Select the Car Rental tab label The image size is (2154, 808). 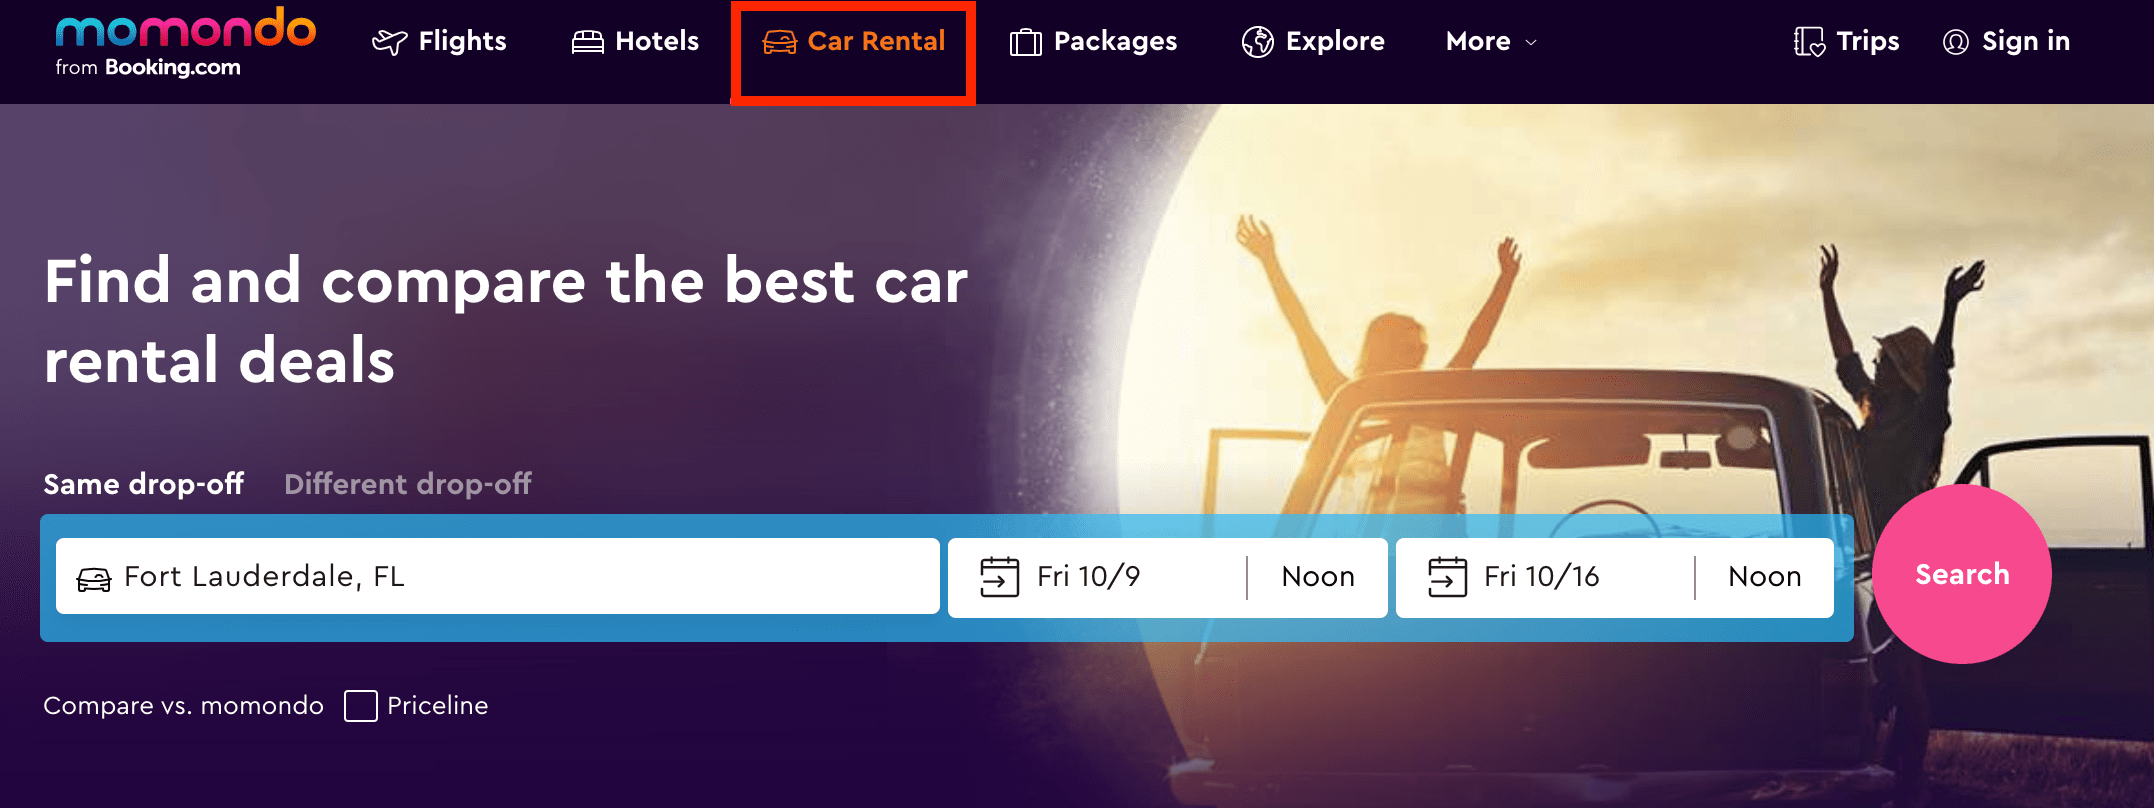point(876,41)
